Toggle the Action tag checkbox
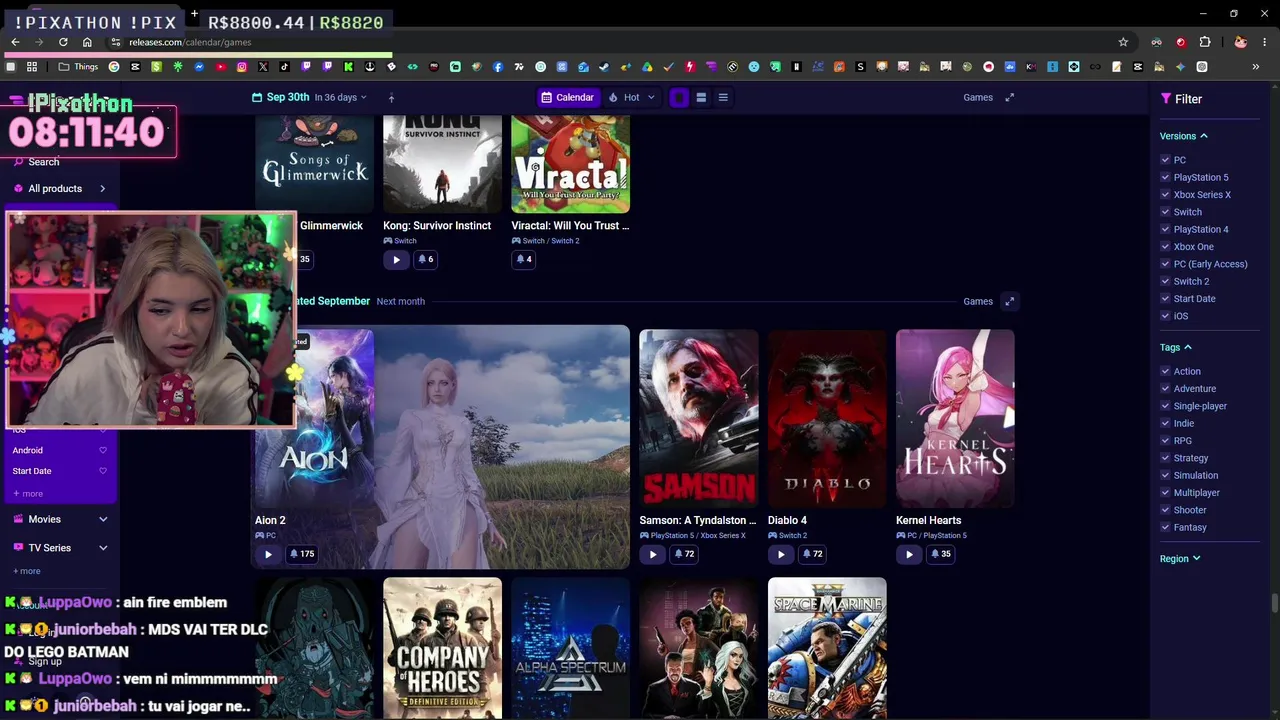 pos(1165,371)
